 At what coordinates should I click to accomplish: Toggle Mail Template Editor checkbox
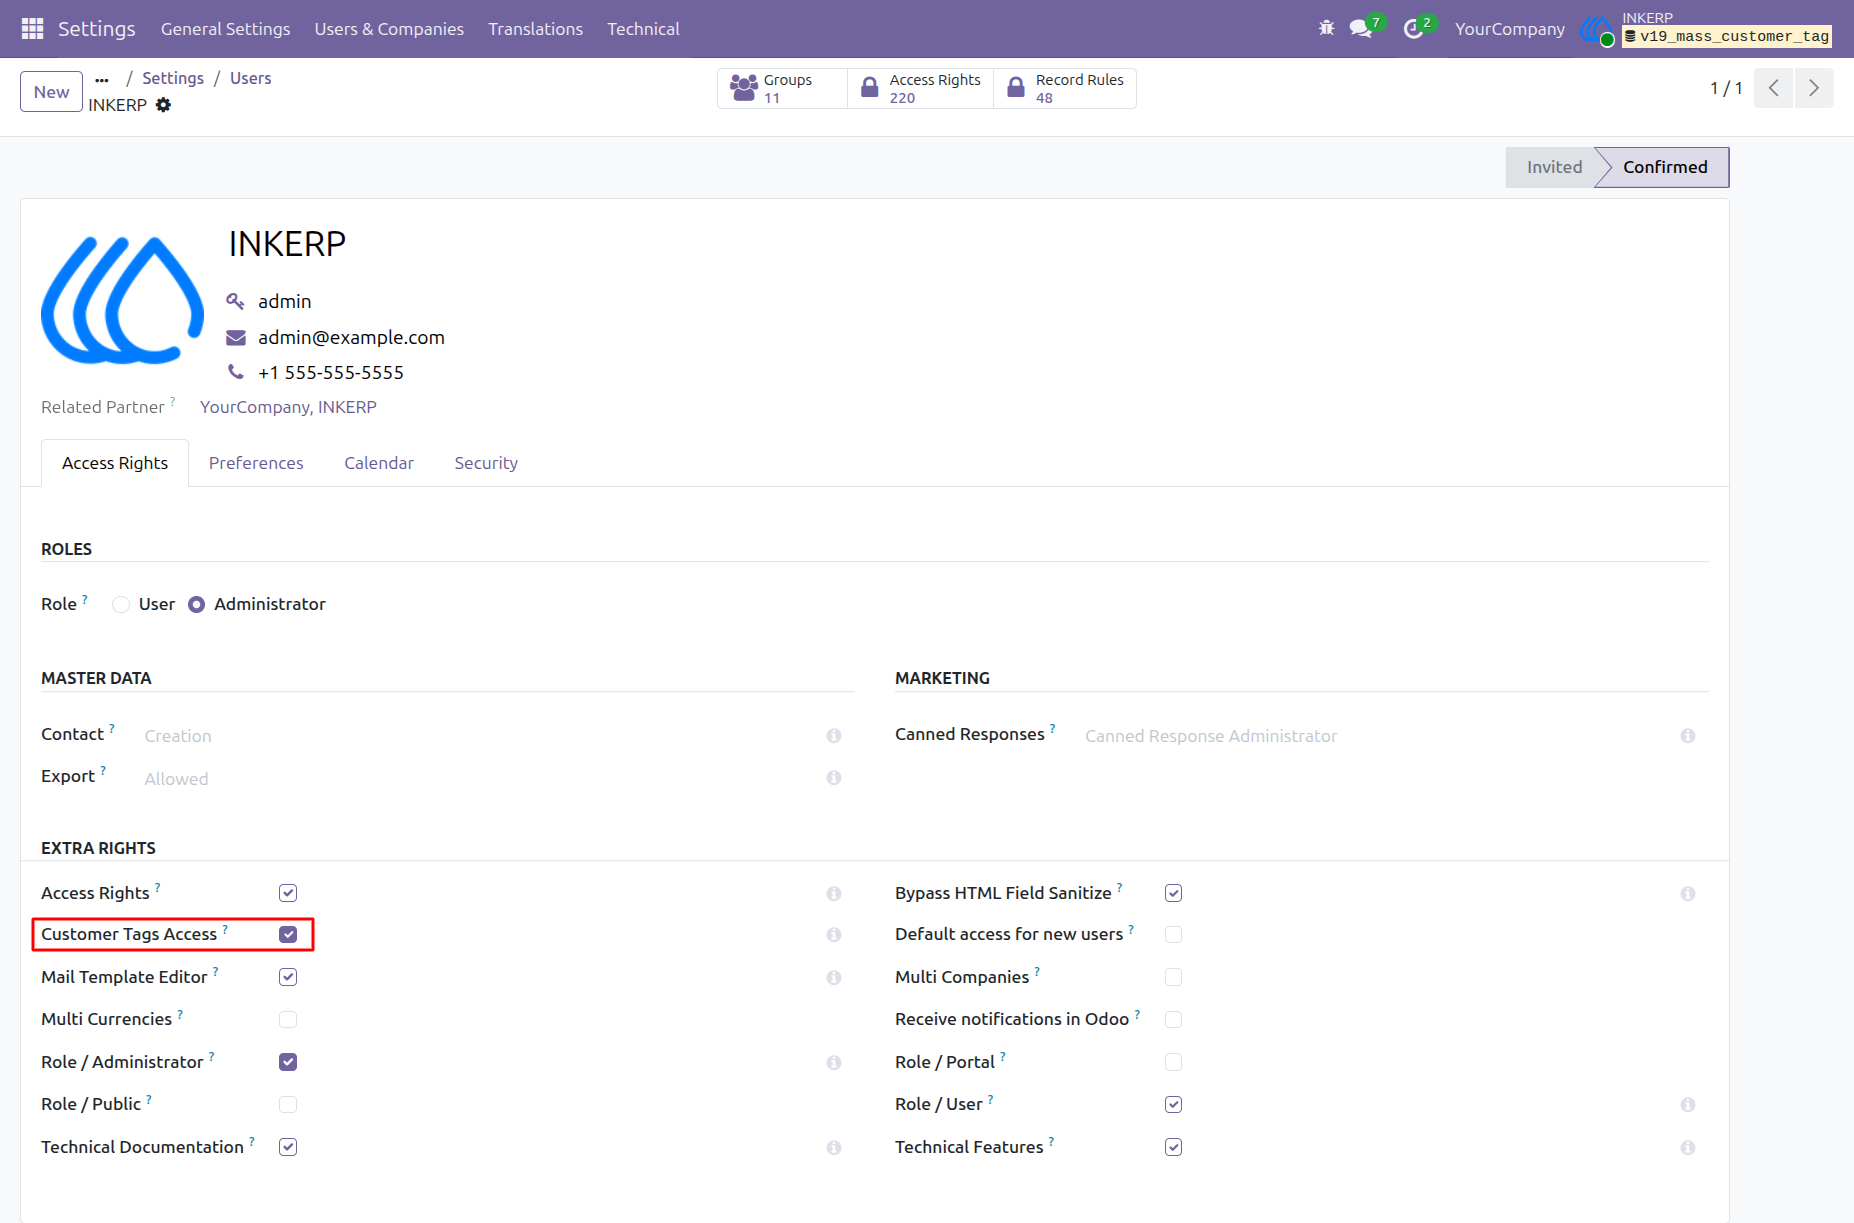coord(288,977)
